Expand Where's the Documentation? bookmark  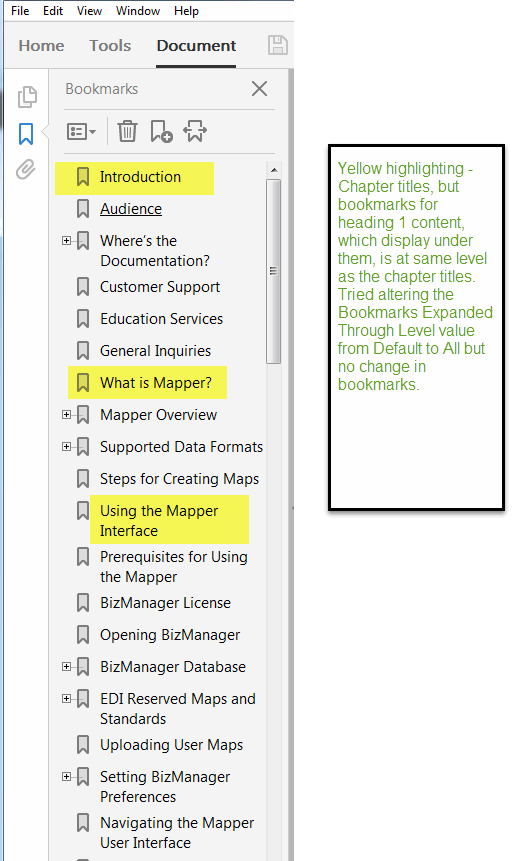click(x=66, y=241)
